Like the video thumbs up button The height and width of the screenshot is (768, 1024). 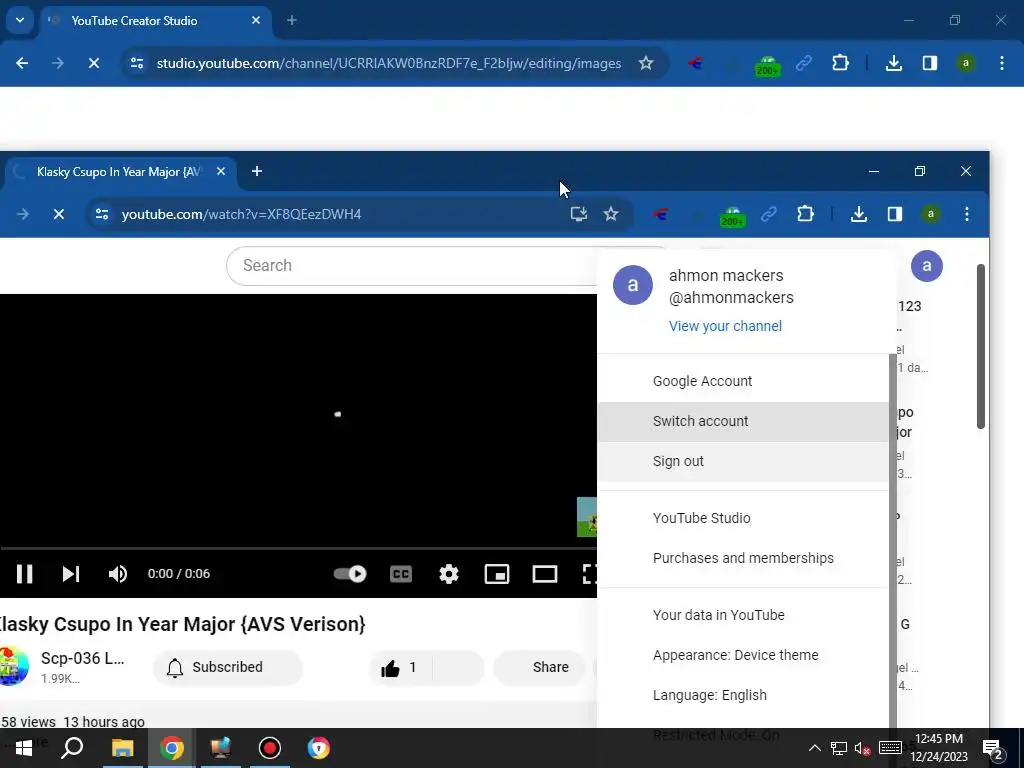[x=400, y=667]
